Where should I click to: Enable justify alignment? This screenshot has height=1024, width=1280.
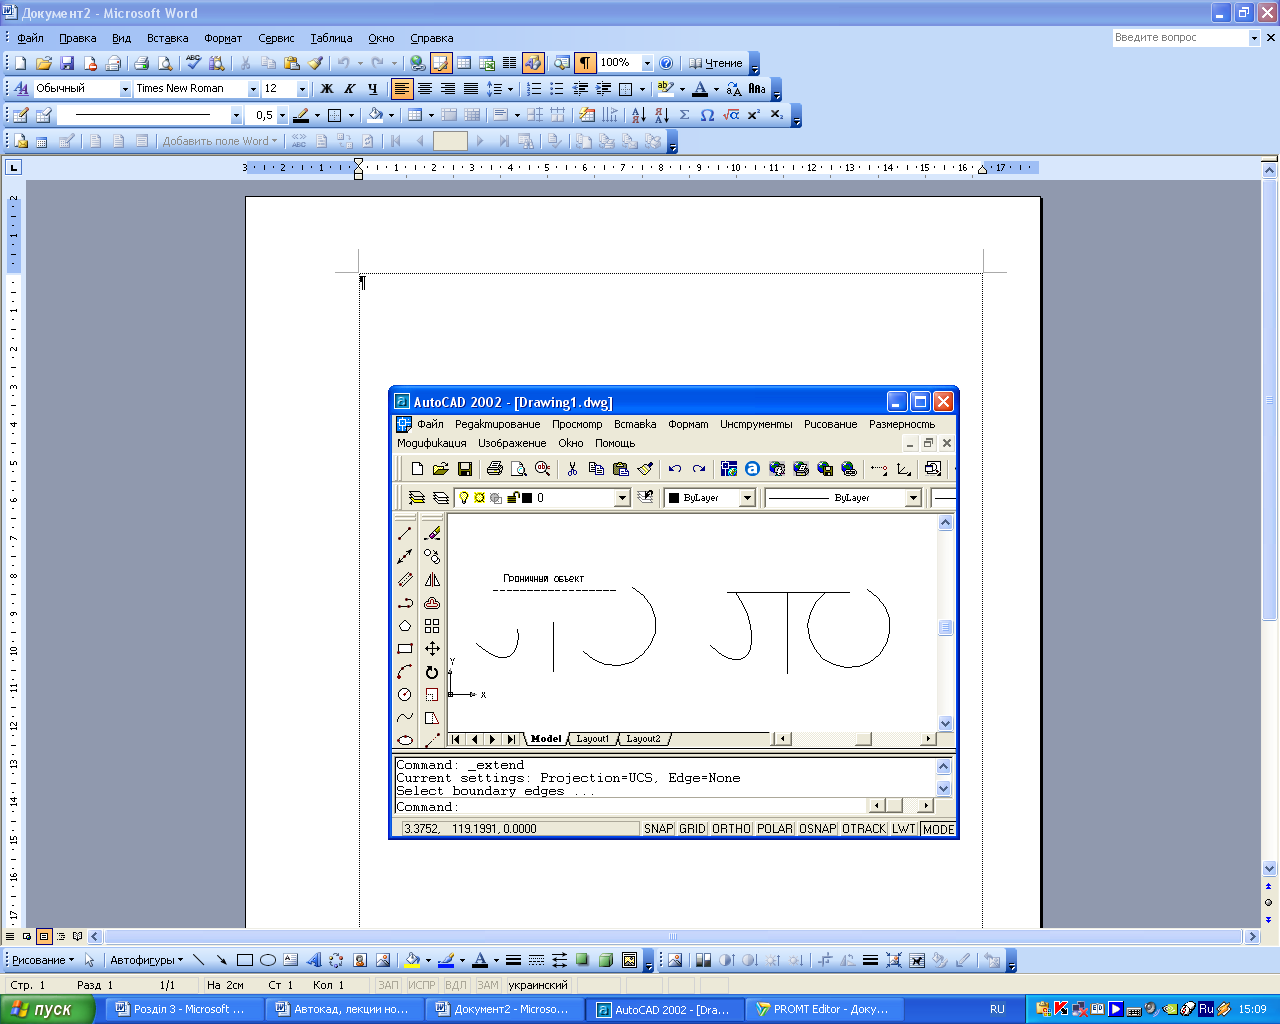tap(471, 89)
